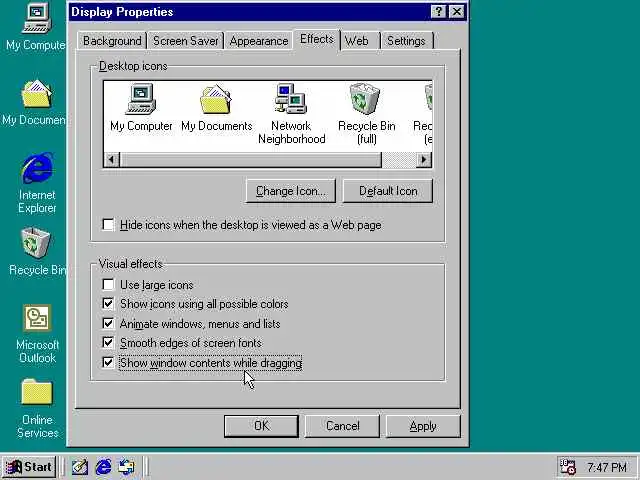
Task: Click the icon list horizontal scrollbar thumb
Action: (250, 159)
